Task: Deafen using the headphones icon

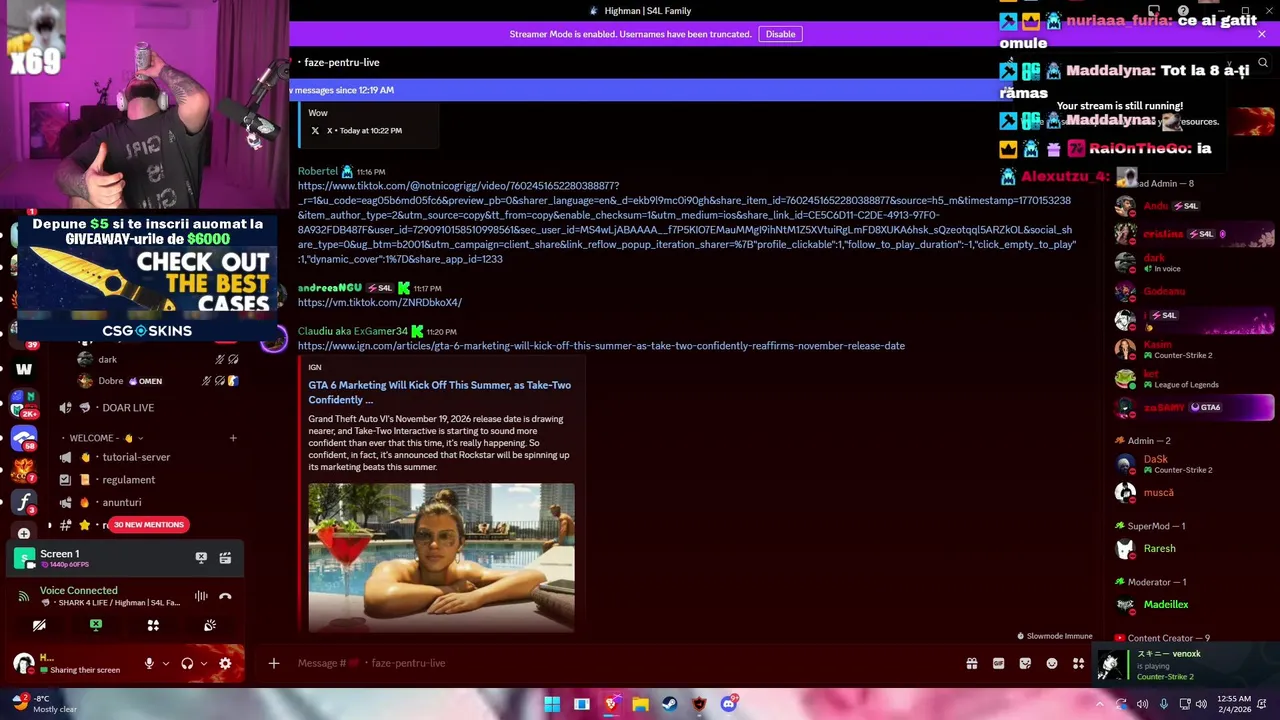Action: [187, 663]
